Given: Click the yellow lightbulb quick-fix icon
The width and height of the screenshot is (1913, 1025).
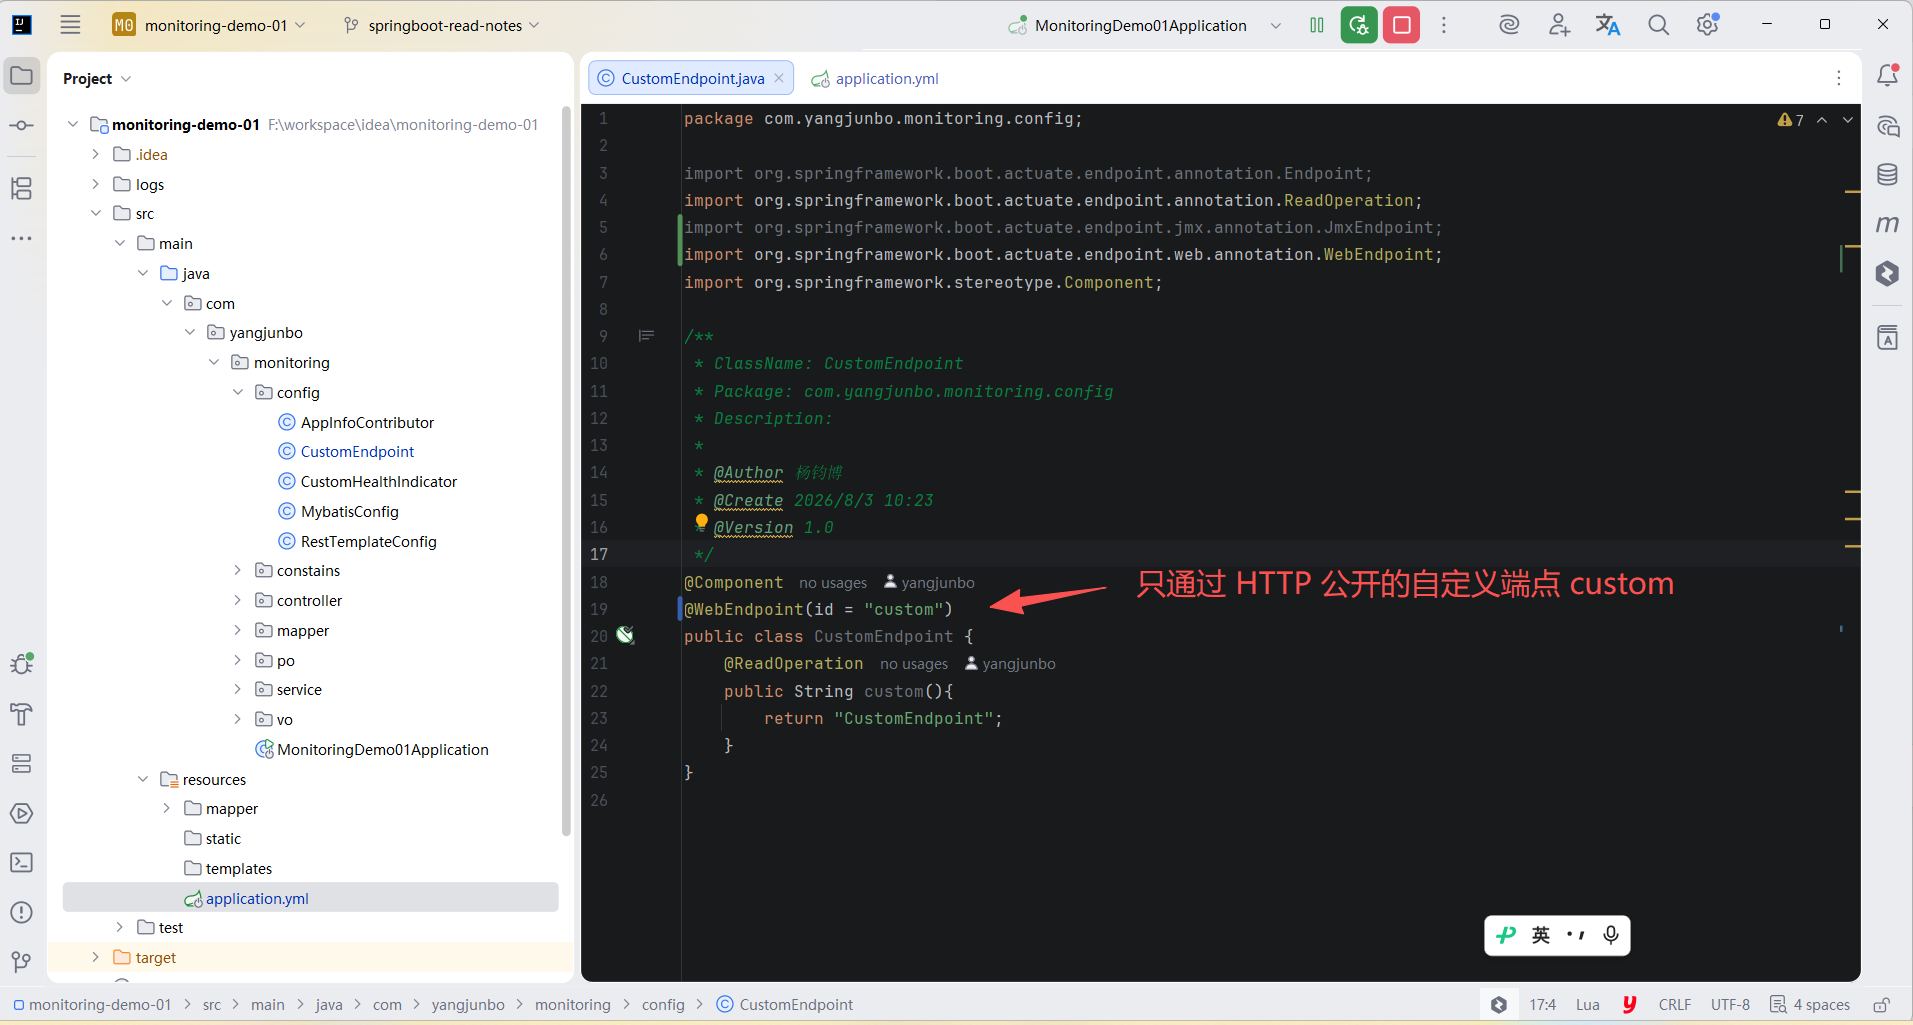Looking at the screenshot, I should (701, 521).
